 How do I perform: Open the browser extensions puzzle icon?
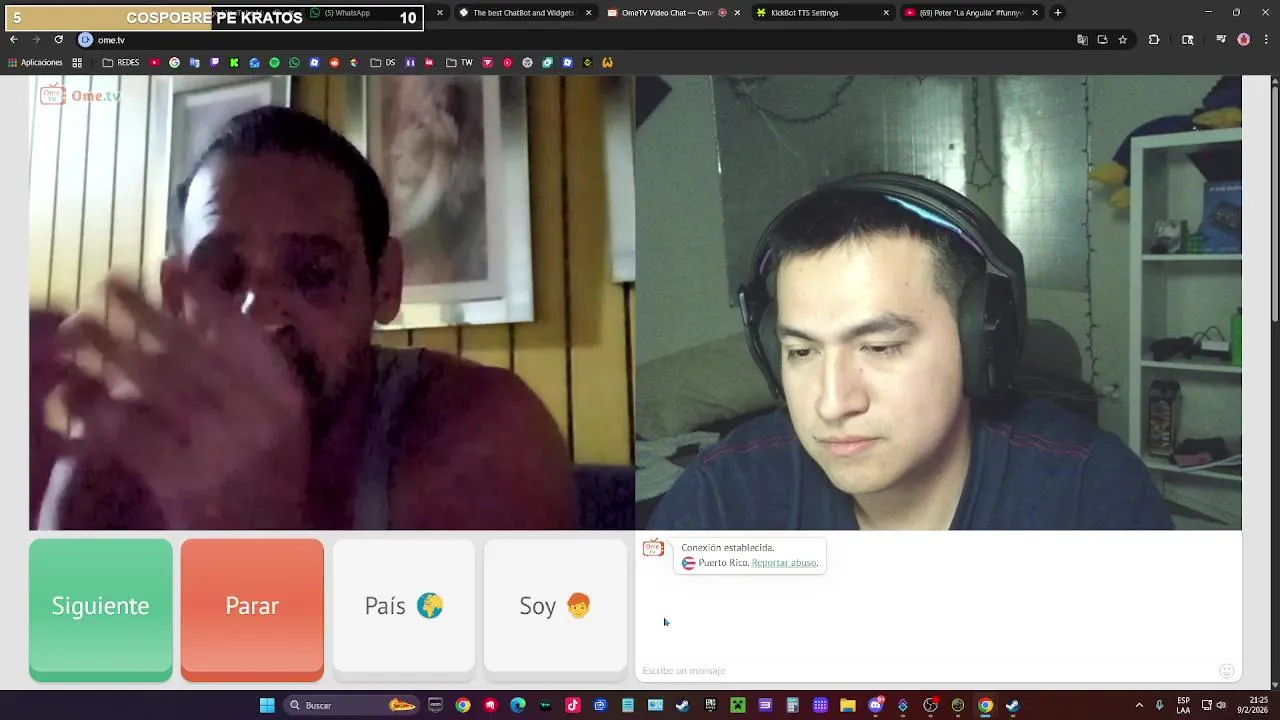(1154, 40)
